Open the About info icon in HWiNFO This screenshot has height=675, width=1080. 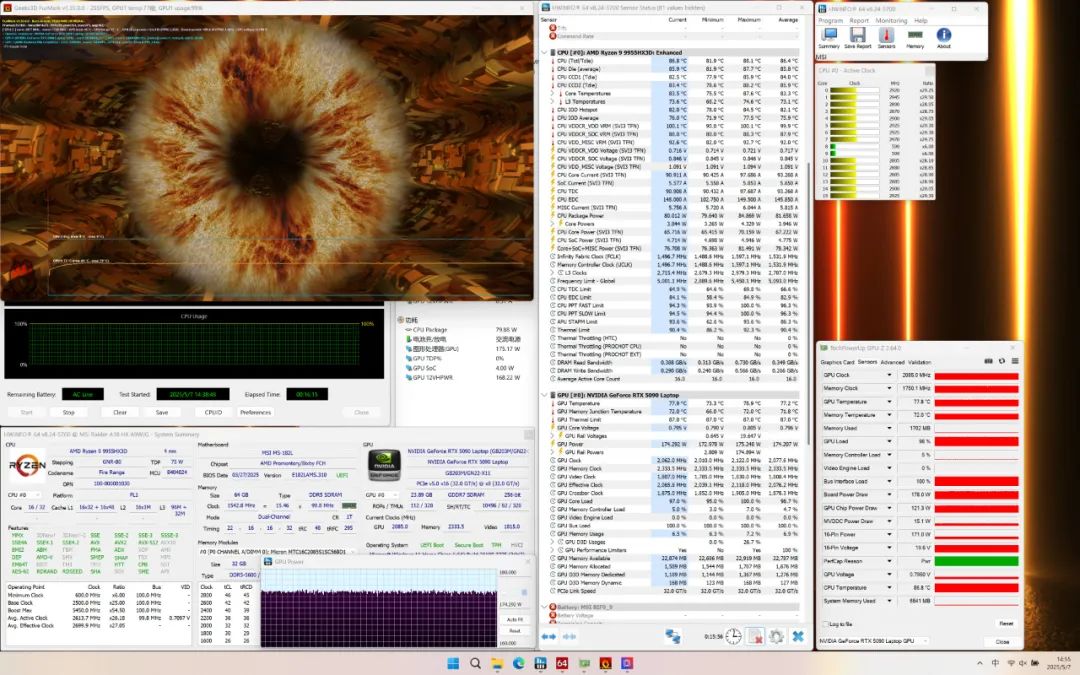point(944,35)
